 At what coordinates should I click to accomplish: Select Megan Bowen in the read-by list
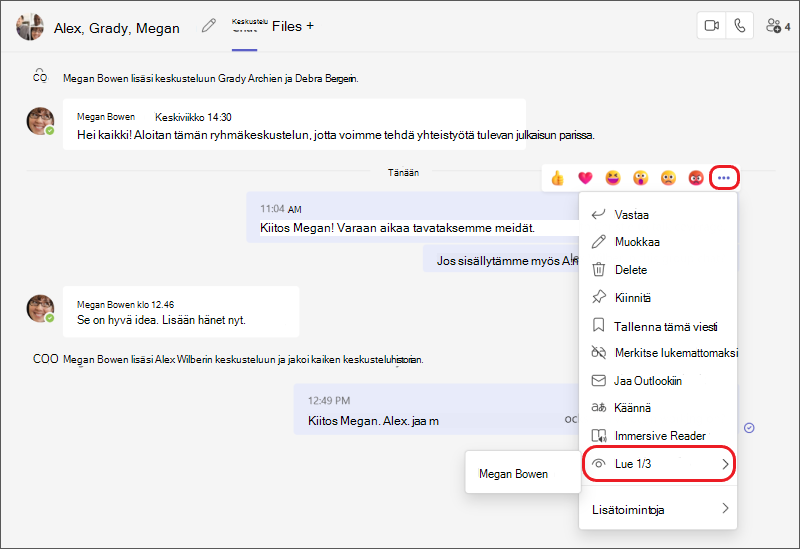pyautogui.click(x=513, y=474)
